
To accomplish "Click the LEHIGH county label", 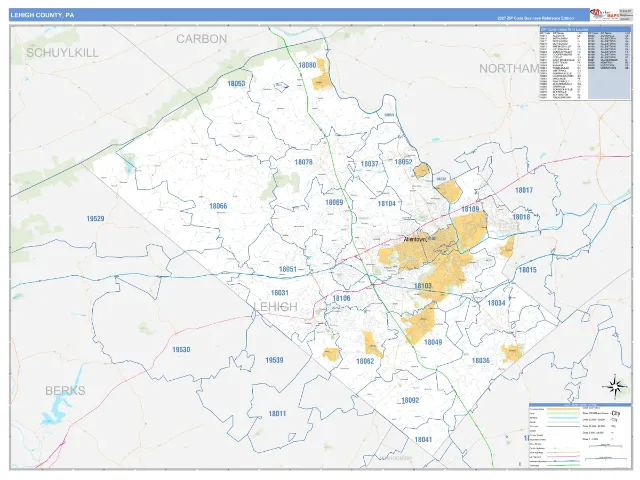I will [276, 307].
